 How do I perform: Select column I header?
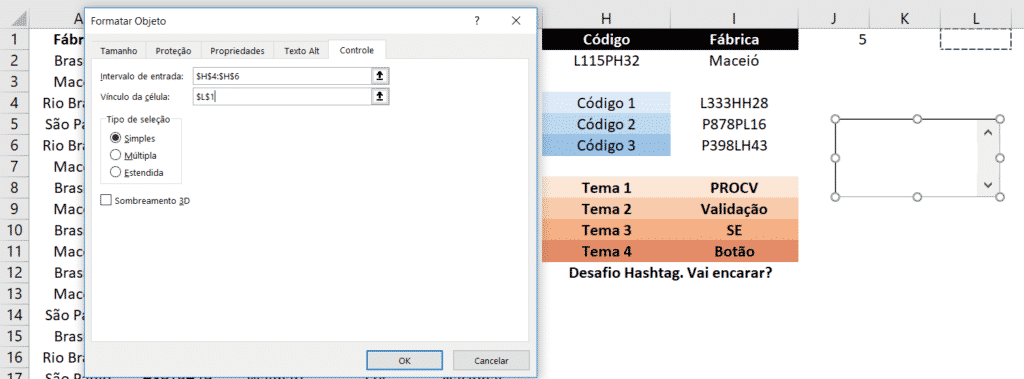(735, 19)
